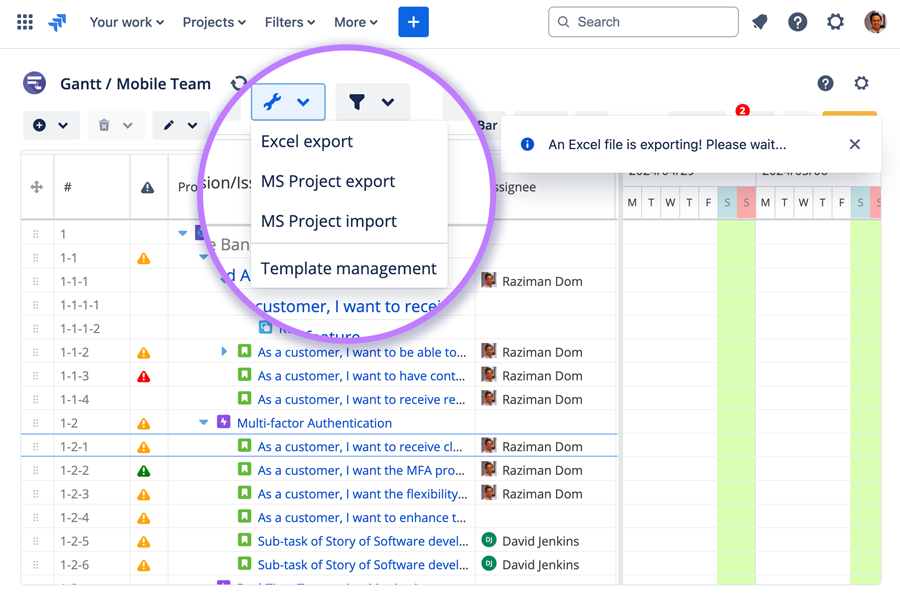Expand row 1-1-2 tree arrow
The image size is (900, 595).
tap(224, 351)
